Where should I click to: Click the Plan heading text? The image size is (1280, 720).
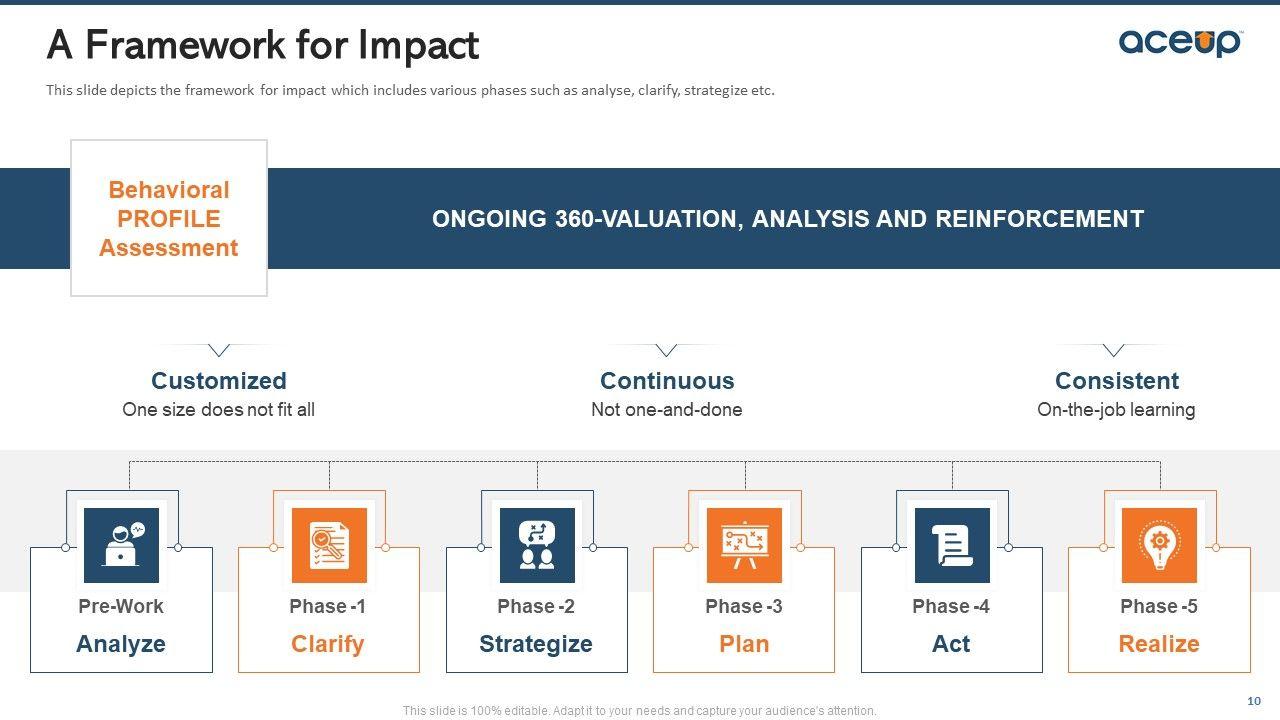pos(744,644)
